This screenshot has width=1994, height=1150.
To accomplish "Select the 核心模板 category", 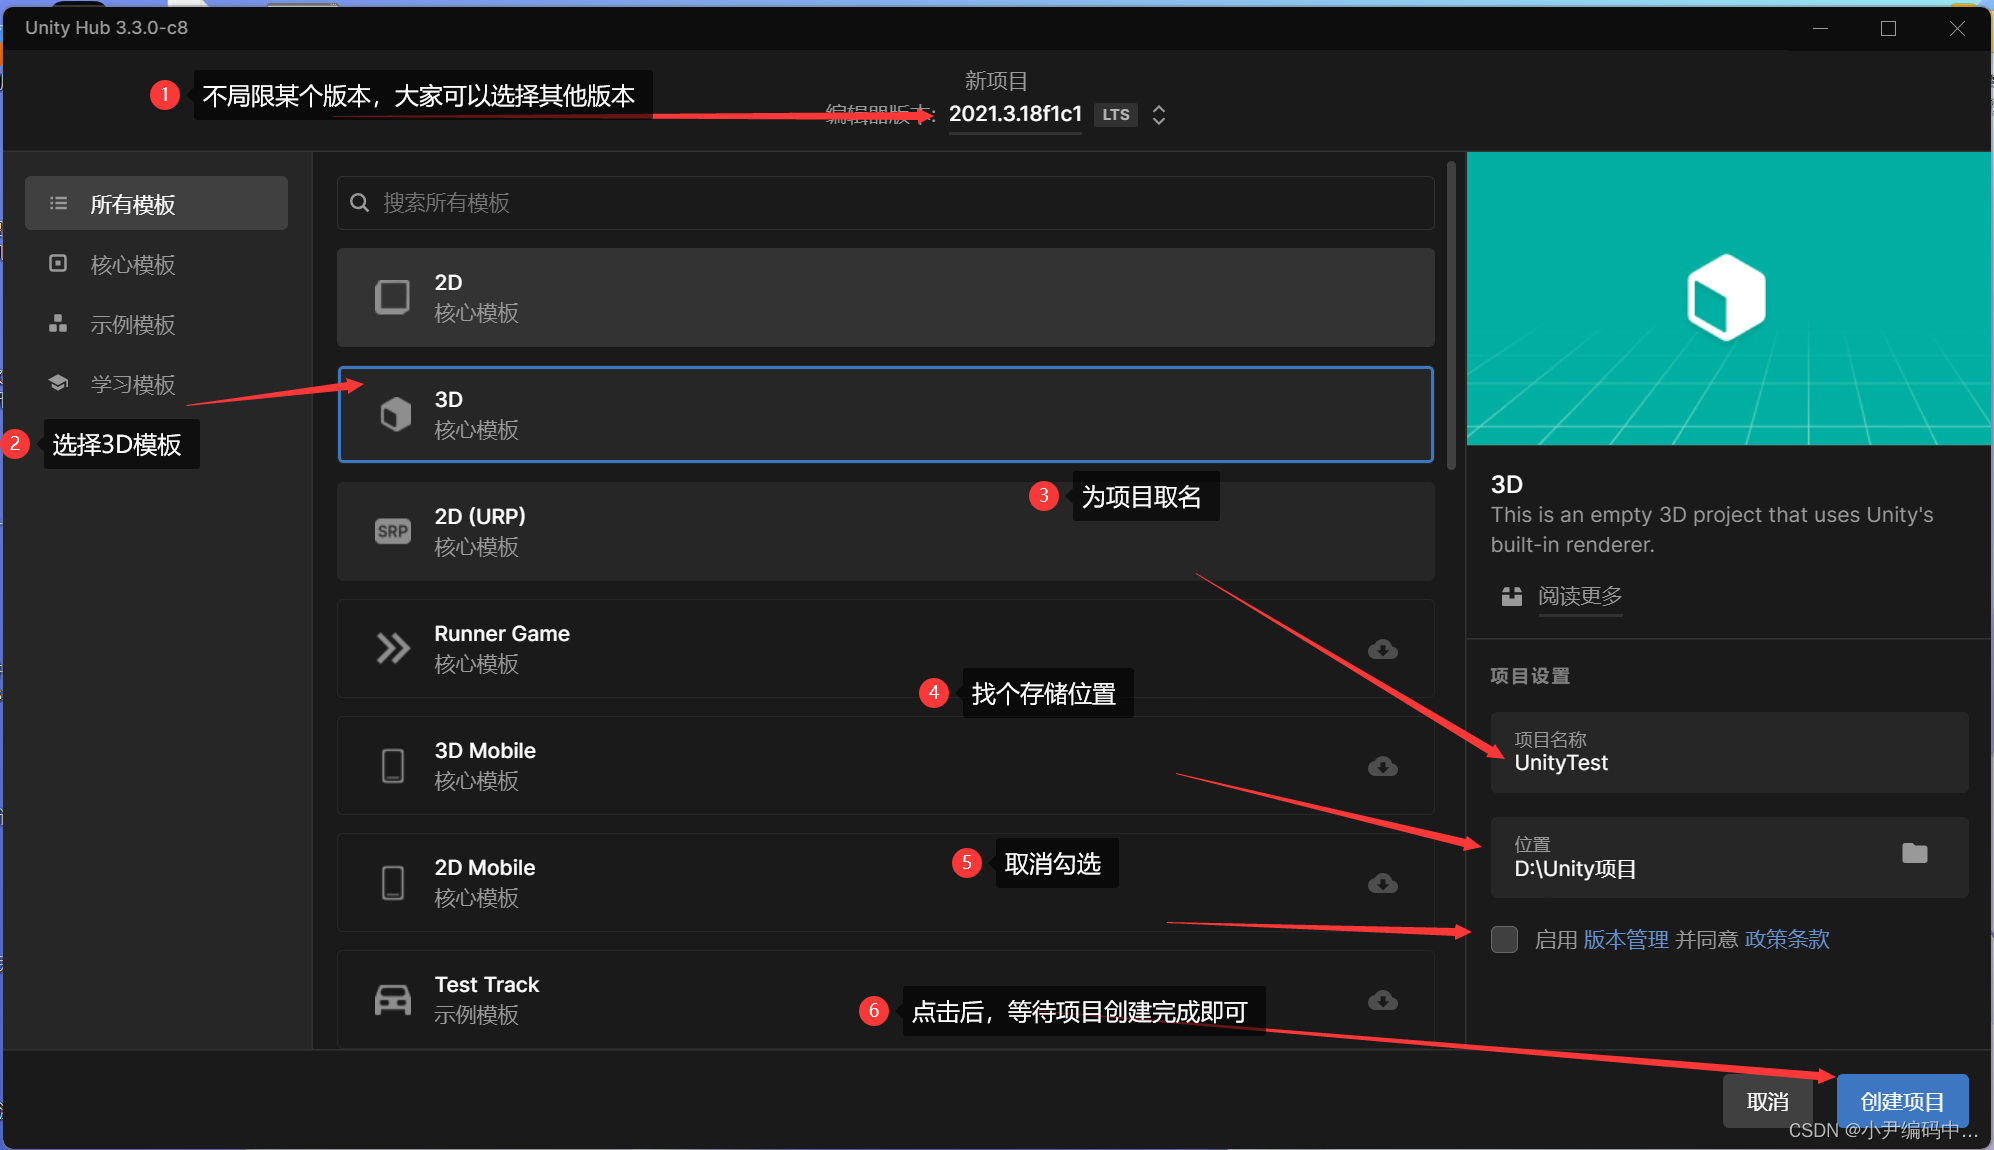I will tap(156, 264).
